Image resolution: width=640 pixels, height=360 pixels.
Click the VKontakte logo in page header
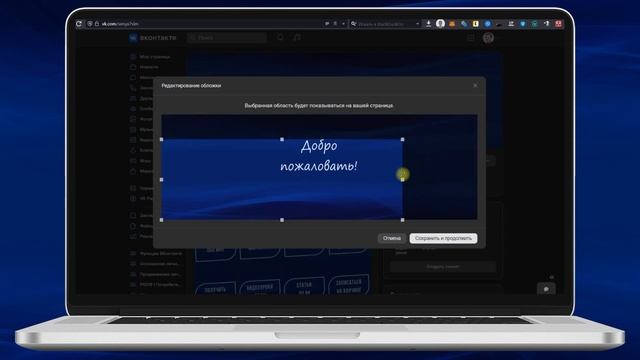tap(153, 38)
